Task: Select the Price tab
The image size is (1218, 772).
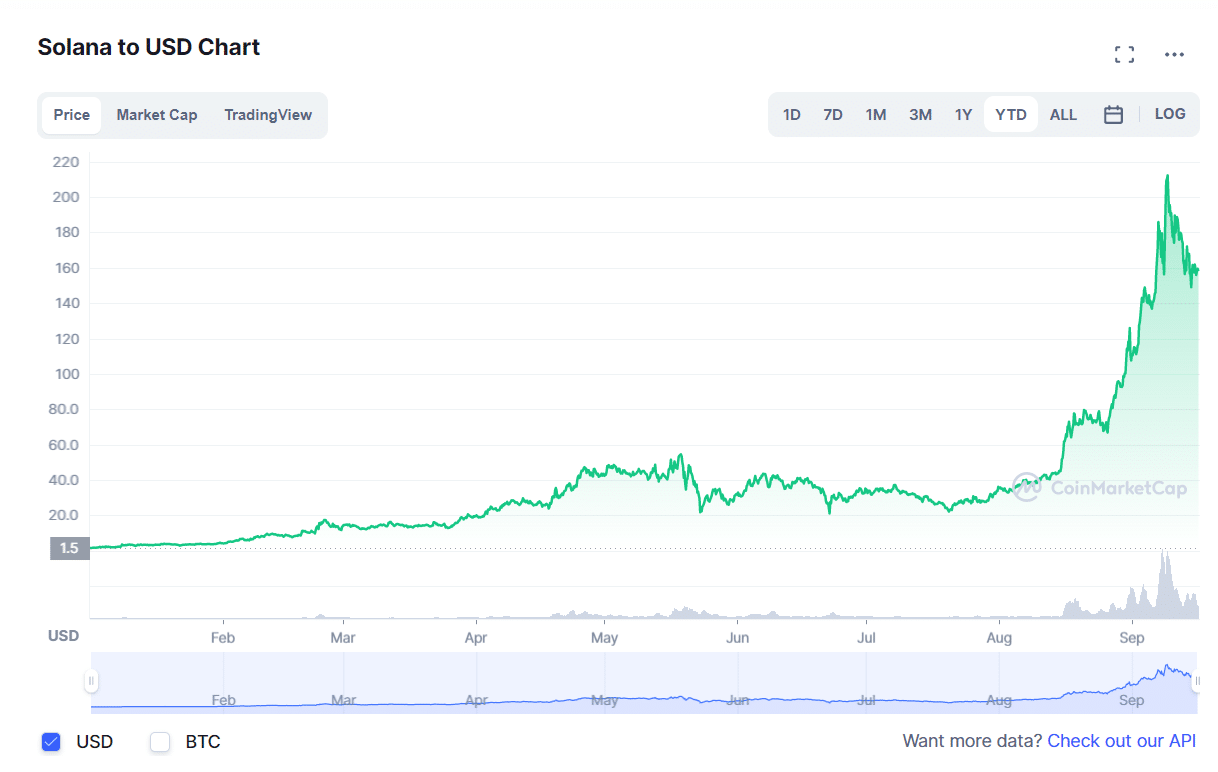Action: coord(72,115)
